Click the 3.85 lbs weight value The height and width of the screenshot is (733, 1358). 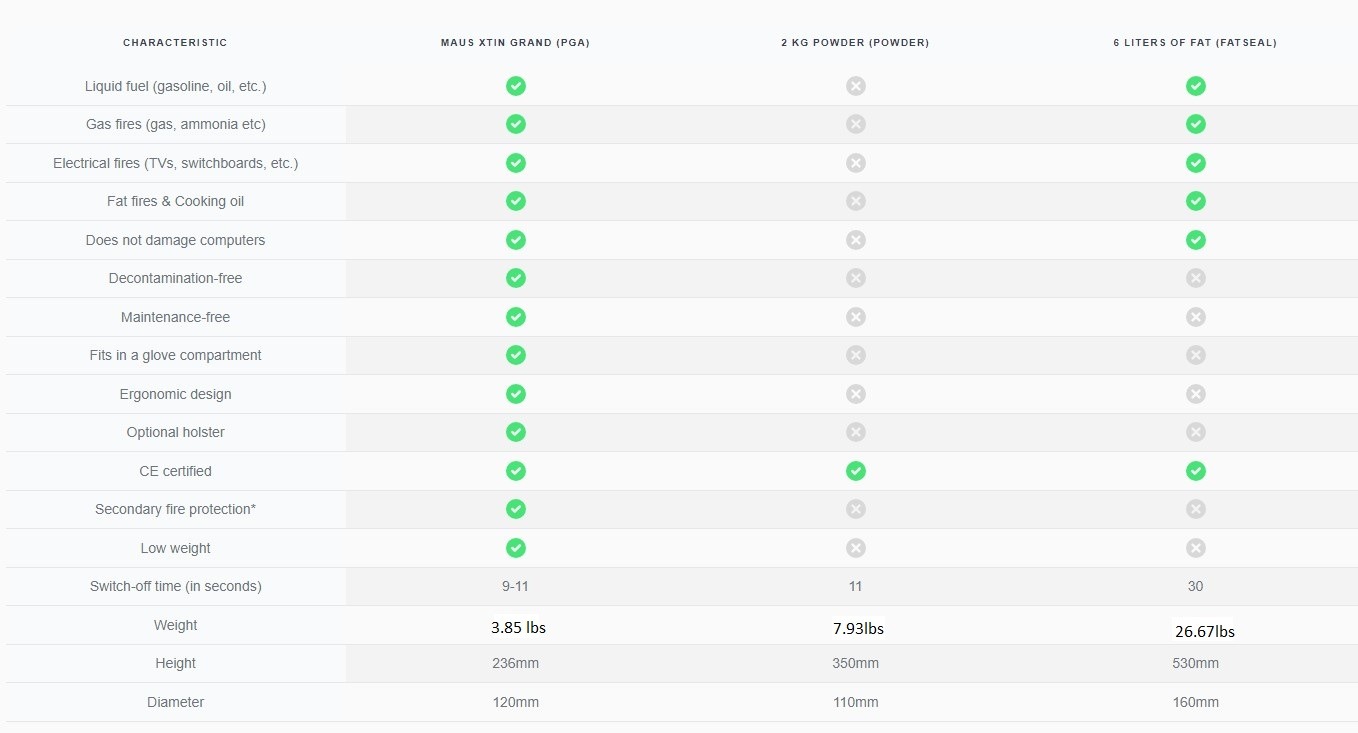(518, 628)
